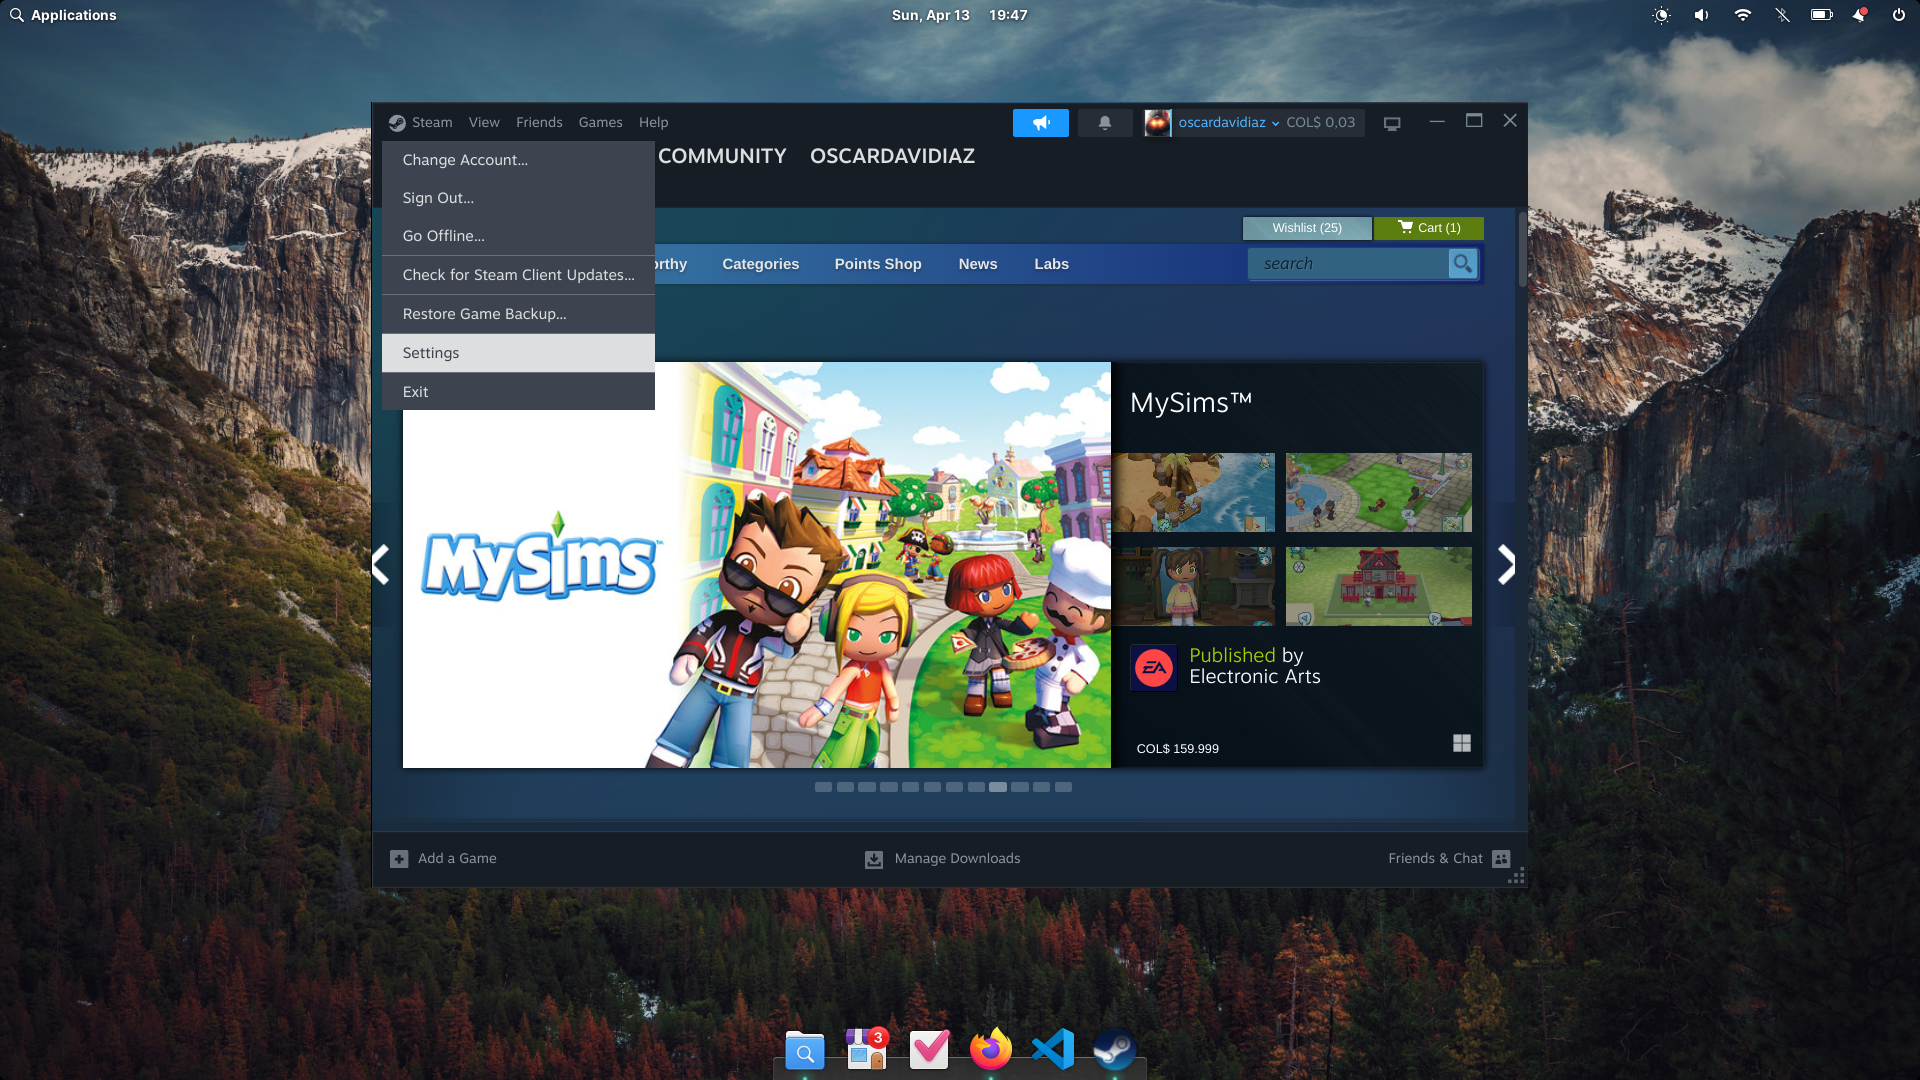The image size is (1920, 1080).
Task: Open the Friends & Chat icon
Action: click(1501, 859)
